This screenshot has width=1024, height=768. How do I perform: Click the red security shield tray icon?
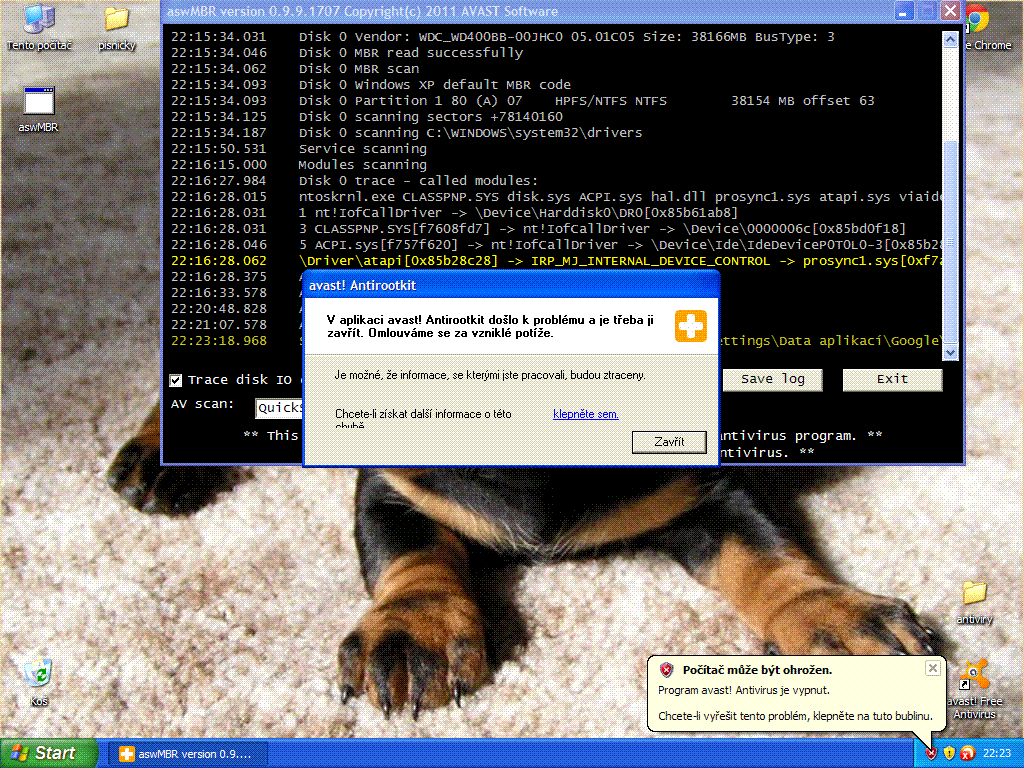coord(931,753)
